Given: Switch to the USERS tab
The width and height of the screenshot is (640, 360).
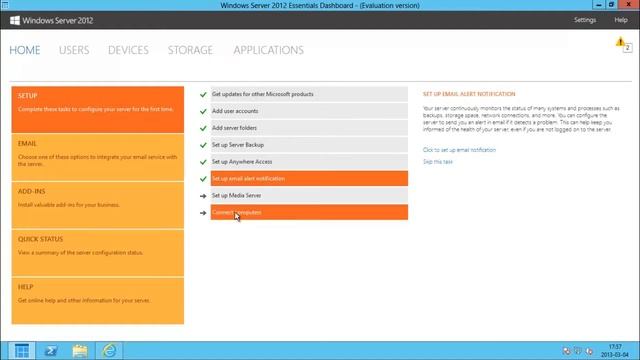Looking at the screenshot, I should (x=74, y=50).
